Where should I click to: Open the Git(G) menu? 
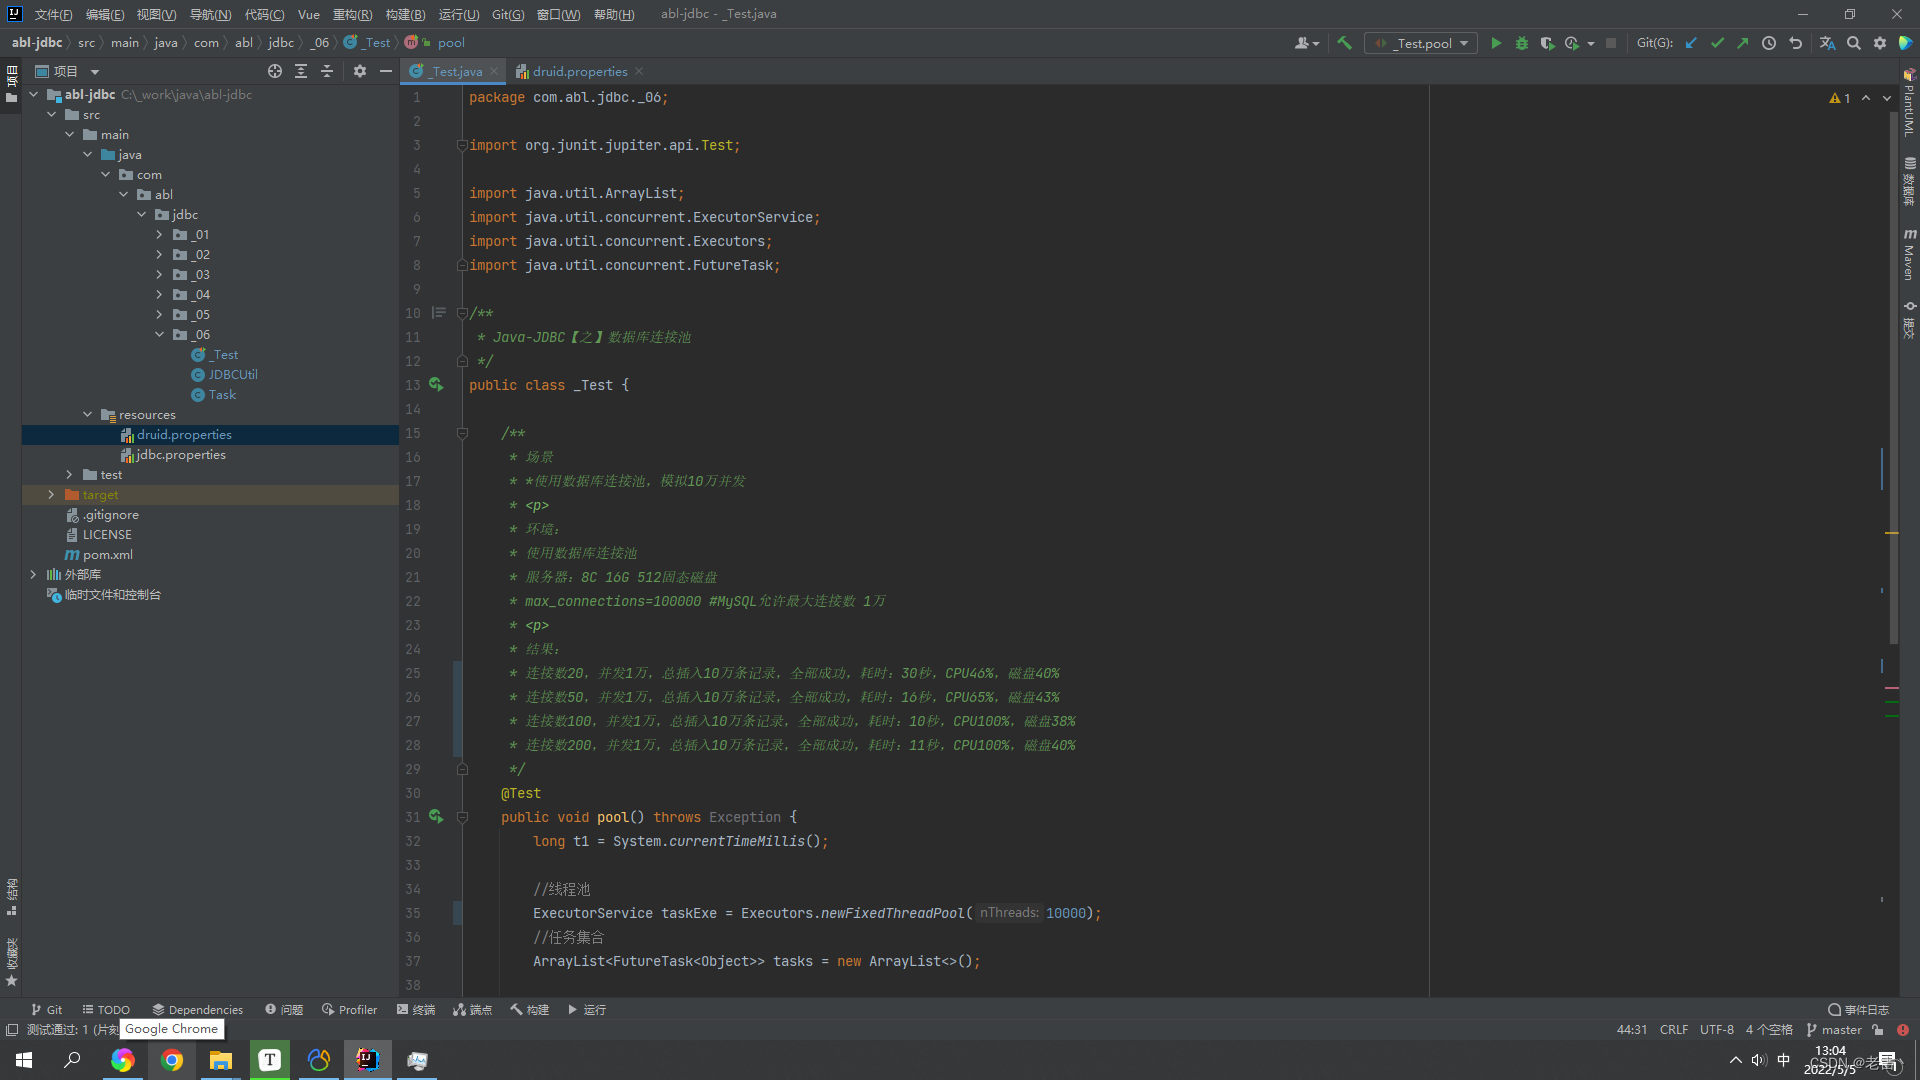(x=508, y=14)
